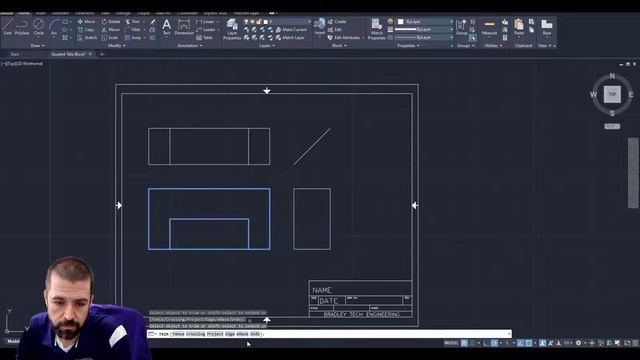Click the viewport controls label top-left

click(x=22, y=64)
